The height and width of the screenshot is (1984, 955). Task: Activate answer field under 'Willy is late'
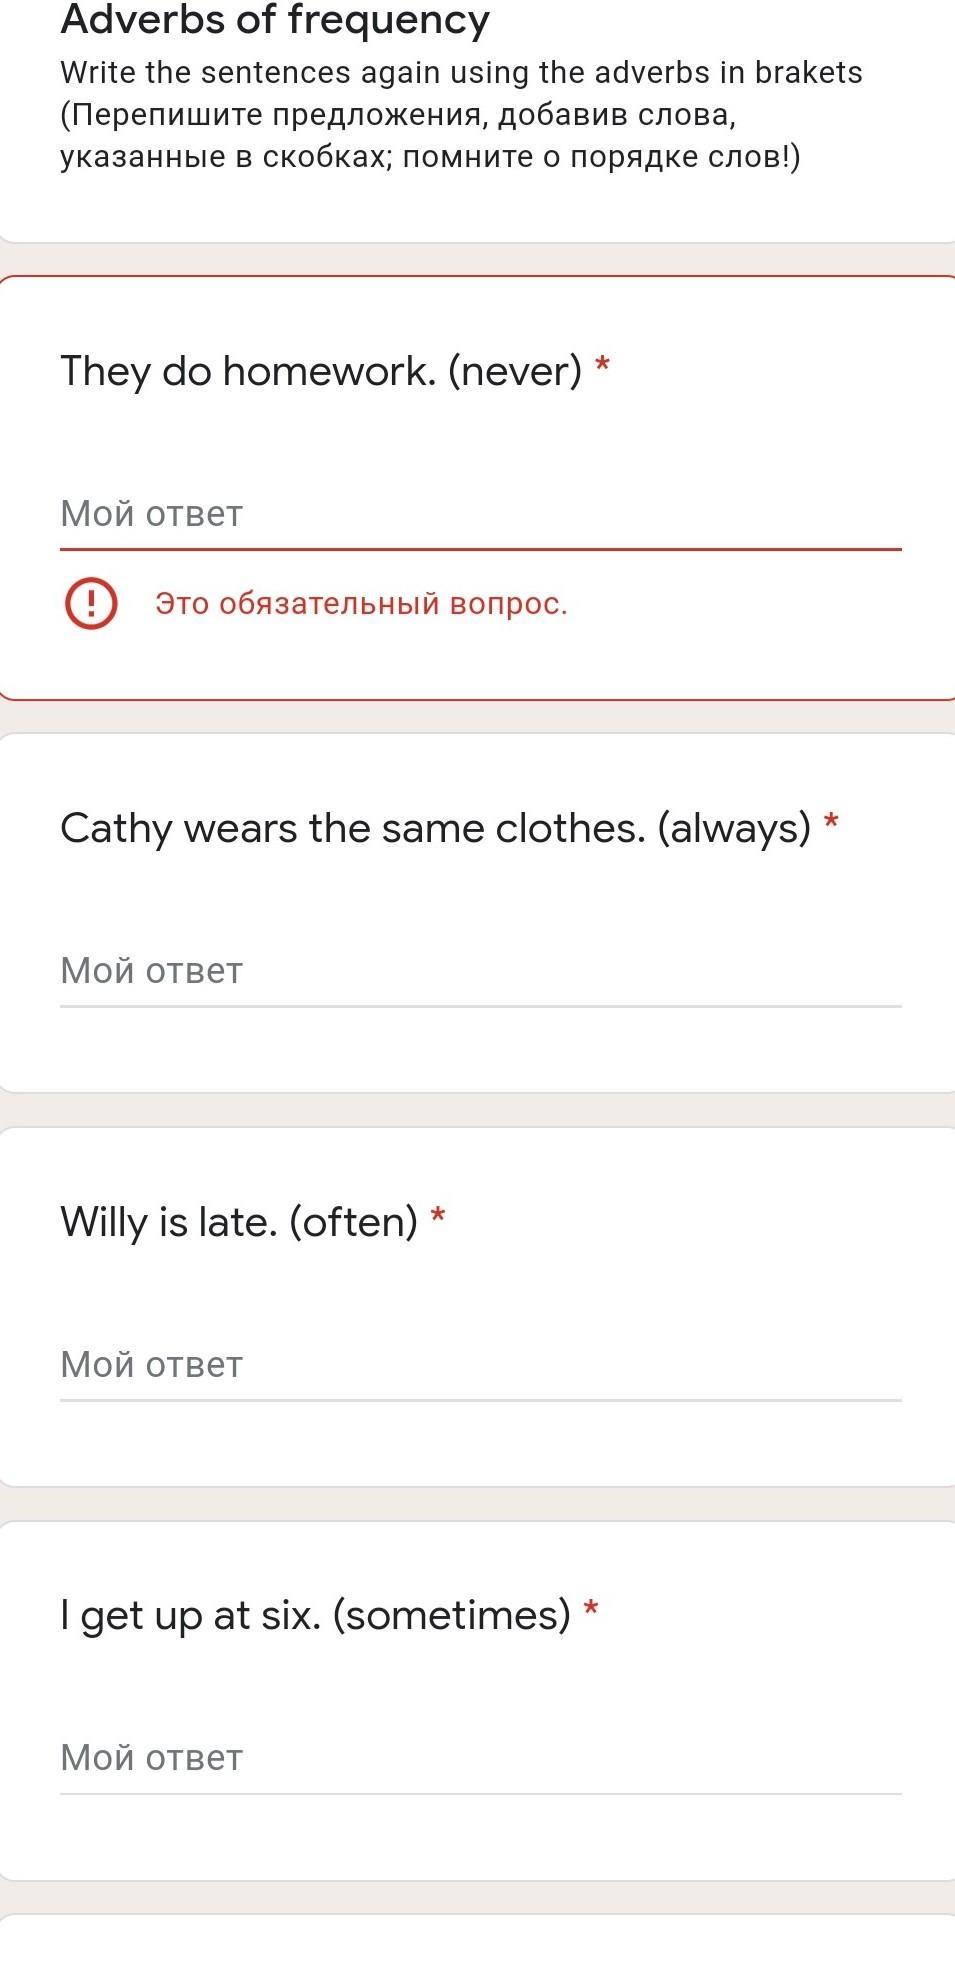coord(480,1365)
